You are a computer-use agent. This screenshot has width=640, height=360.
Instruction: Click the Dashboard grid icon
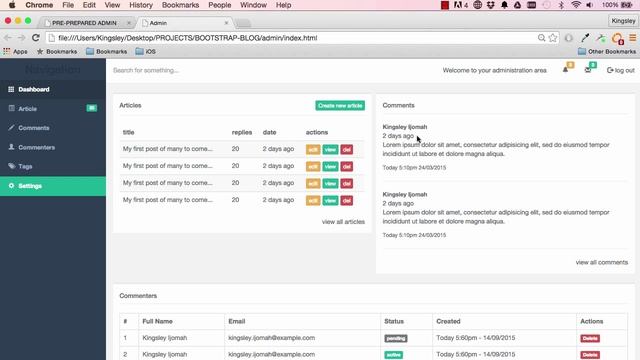pos(11,89)
